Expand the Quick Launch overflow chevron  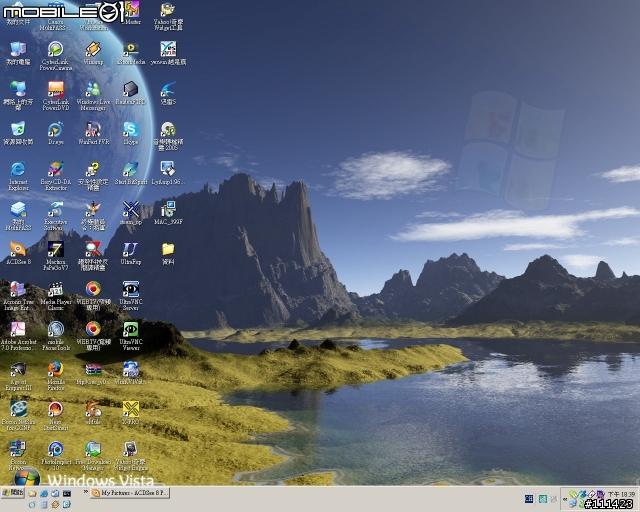86,492
